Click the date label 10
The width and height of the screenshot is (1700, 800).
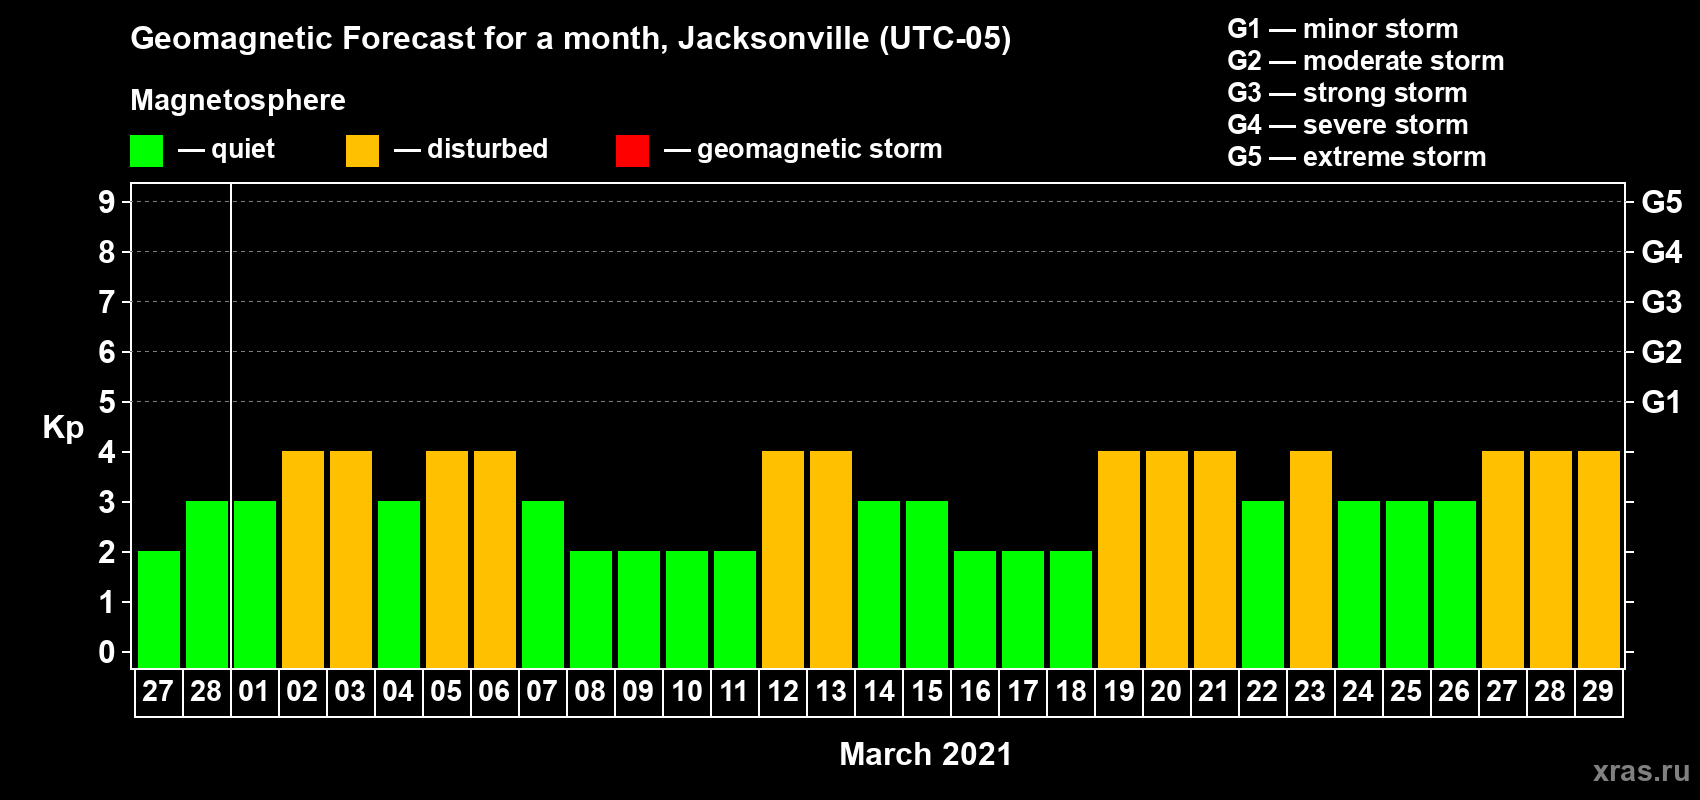coord(686,692)
